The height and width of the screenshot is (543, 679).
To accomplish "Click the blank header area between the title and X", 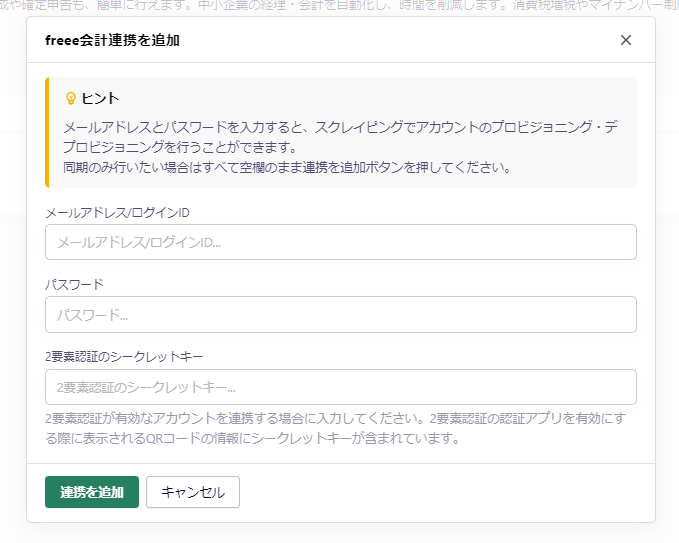I will [400, 41].
